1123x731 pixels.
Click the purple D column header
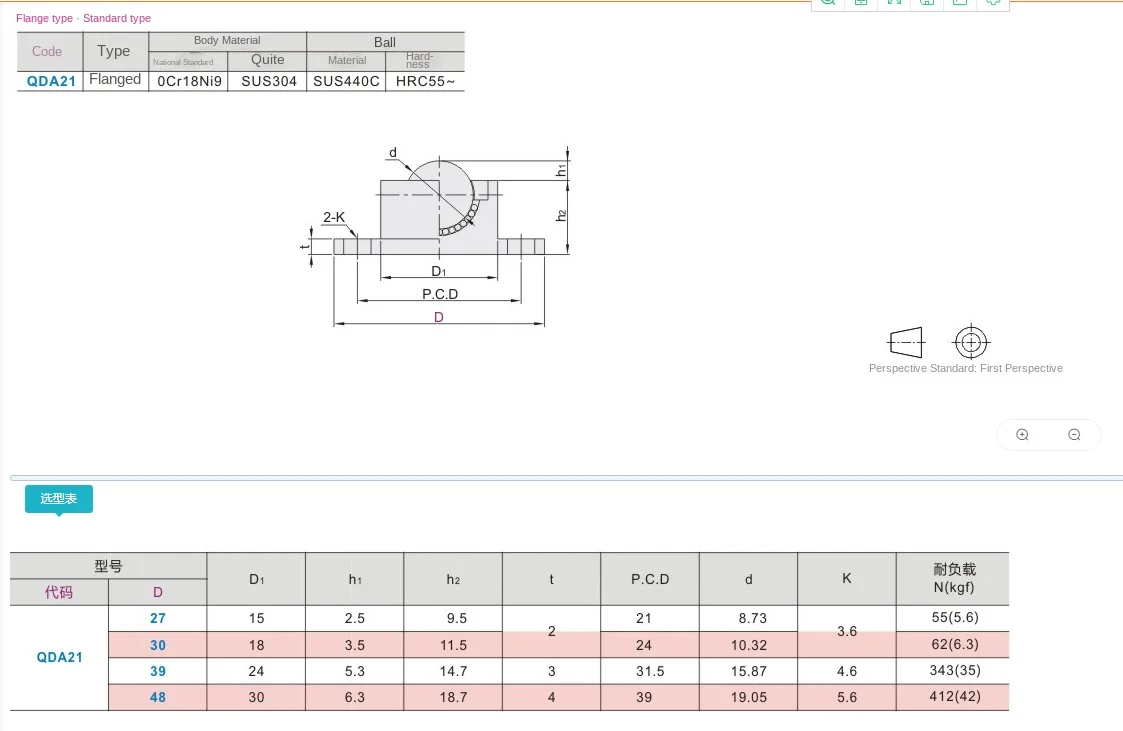click(157, 592)
